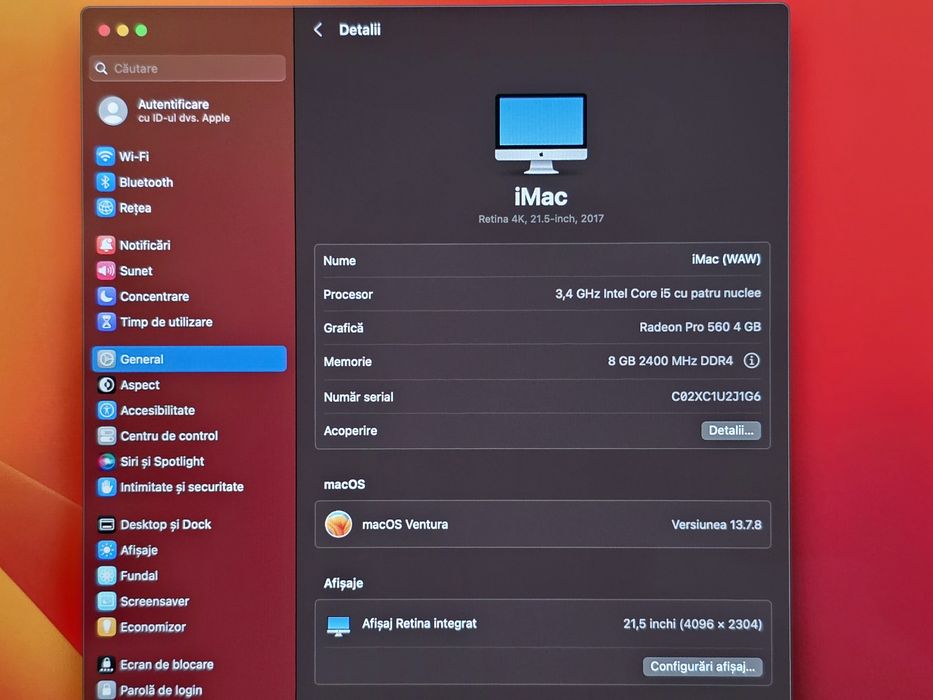Click Versiunea 13.7.8 text
The width and height of the screenshot is (933, 700).
point(716,524)
